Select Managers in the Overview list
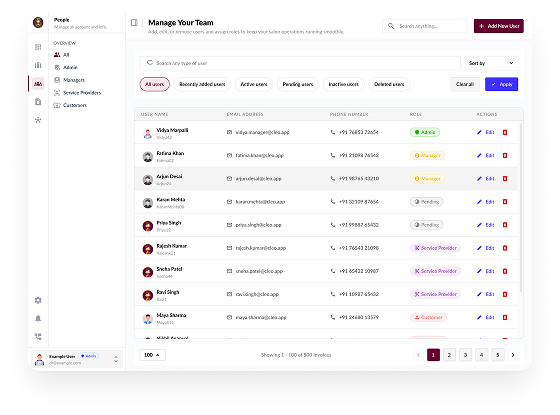The image size is (560, 415). [69, 80]
